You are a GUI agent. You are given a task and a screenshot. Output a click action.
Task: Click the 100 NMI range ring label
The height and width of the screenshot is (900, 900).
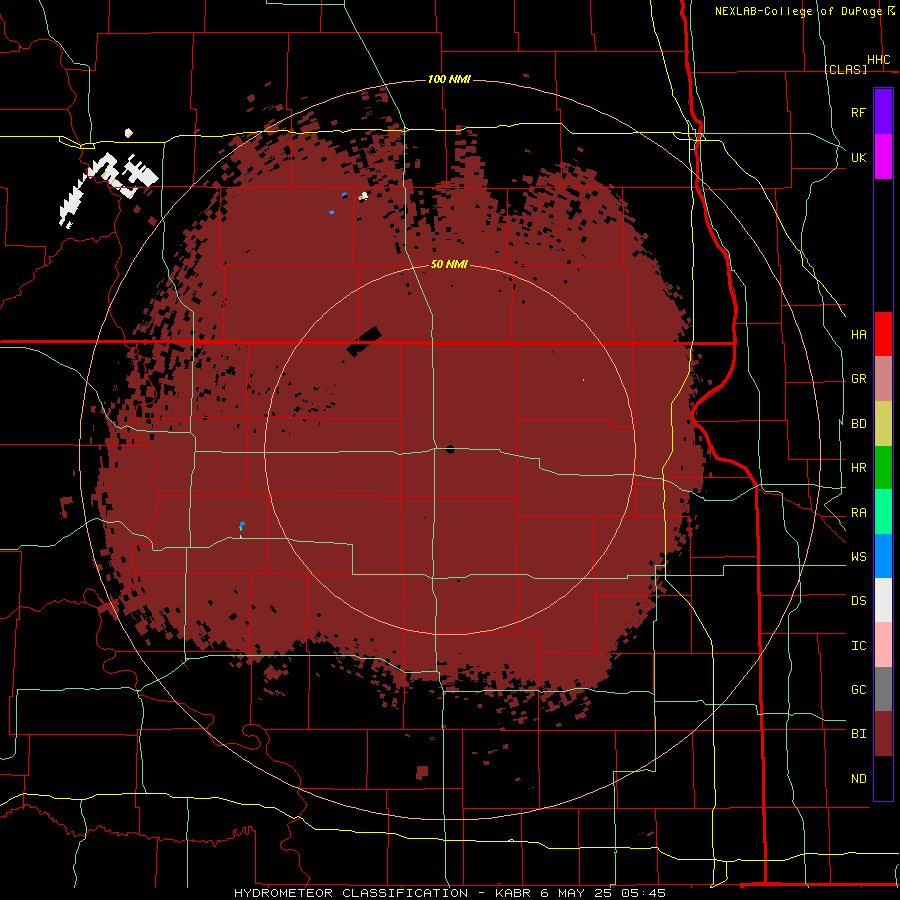(x=449, y=79)
